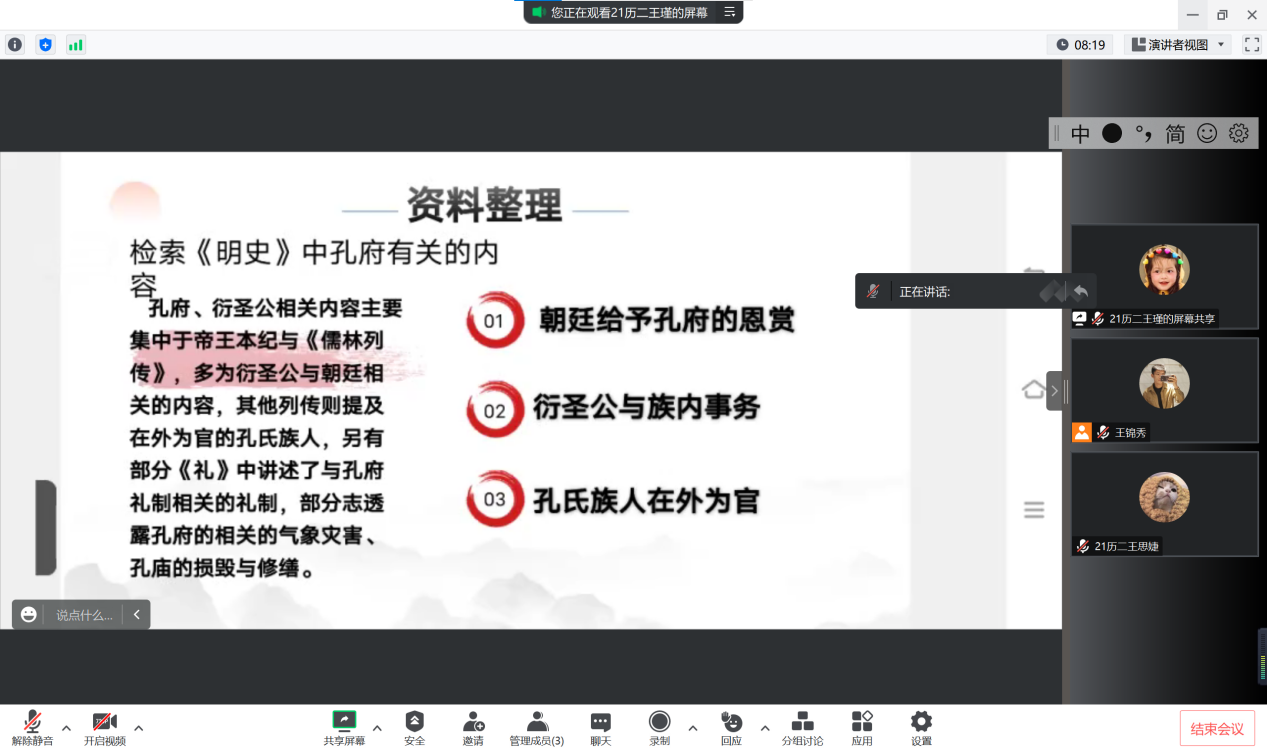Open the input method settings gear
This screenshot has height=749, width=1267.
[1237, 132]
